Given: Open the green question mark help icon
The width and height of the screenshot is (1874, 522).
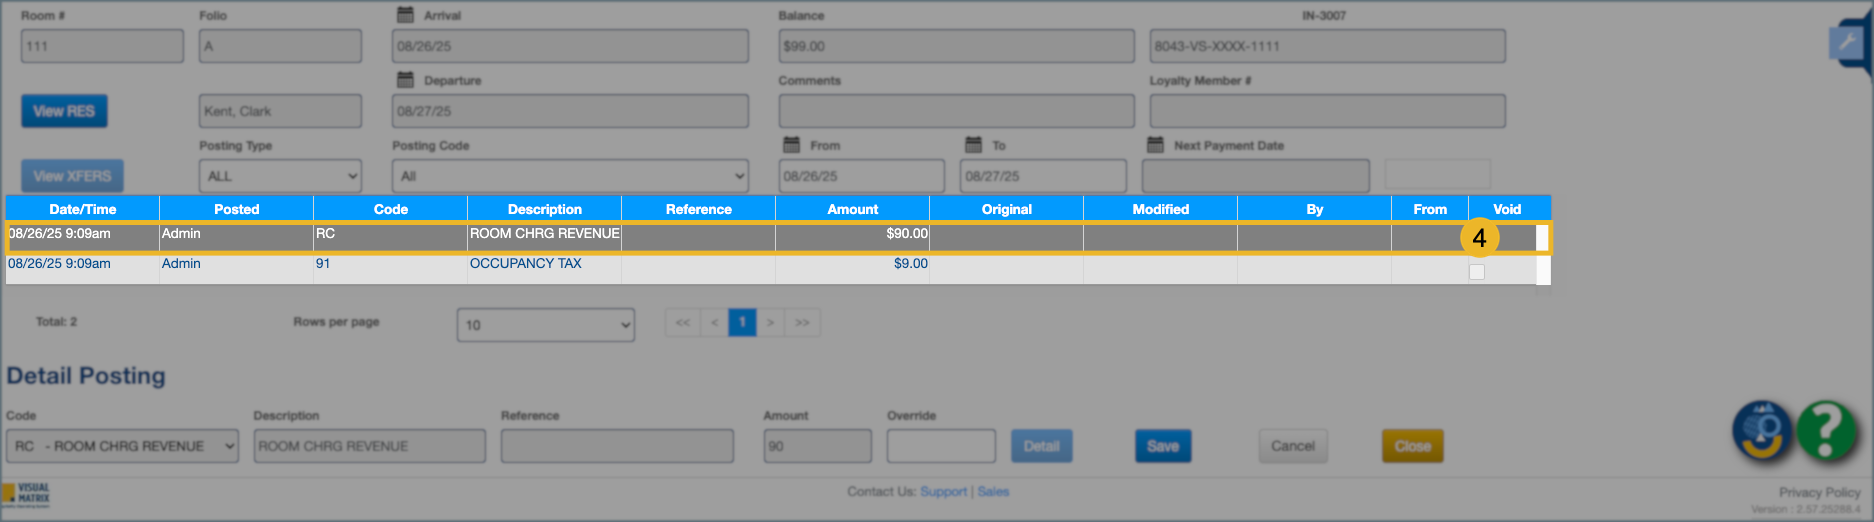Looking at the screenshot, I should (1827, 431).
